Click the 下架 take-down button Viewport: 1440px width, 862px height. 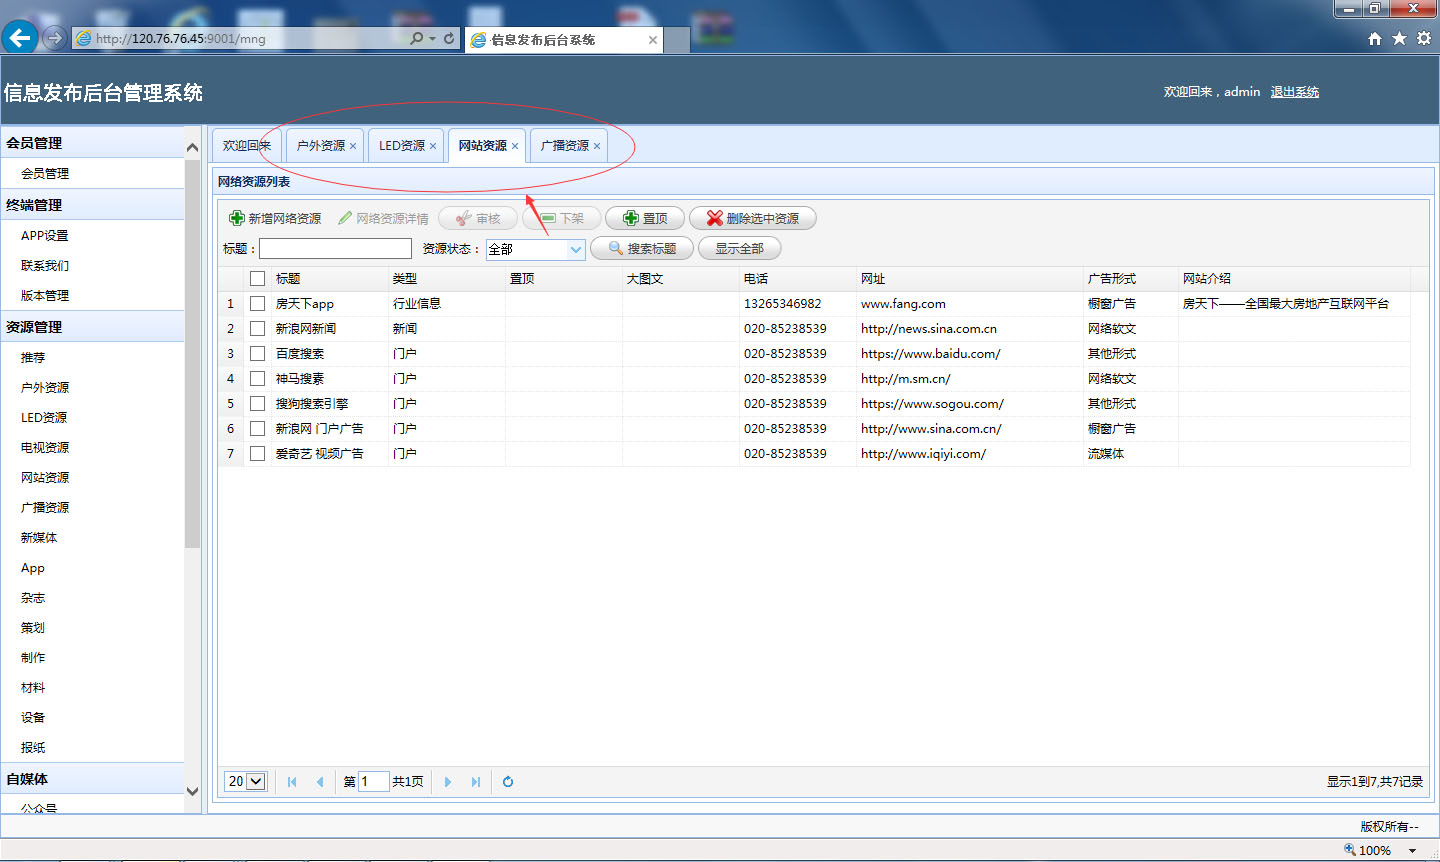[562, 218]
